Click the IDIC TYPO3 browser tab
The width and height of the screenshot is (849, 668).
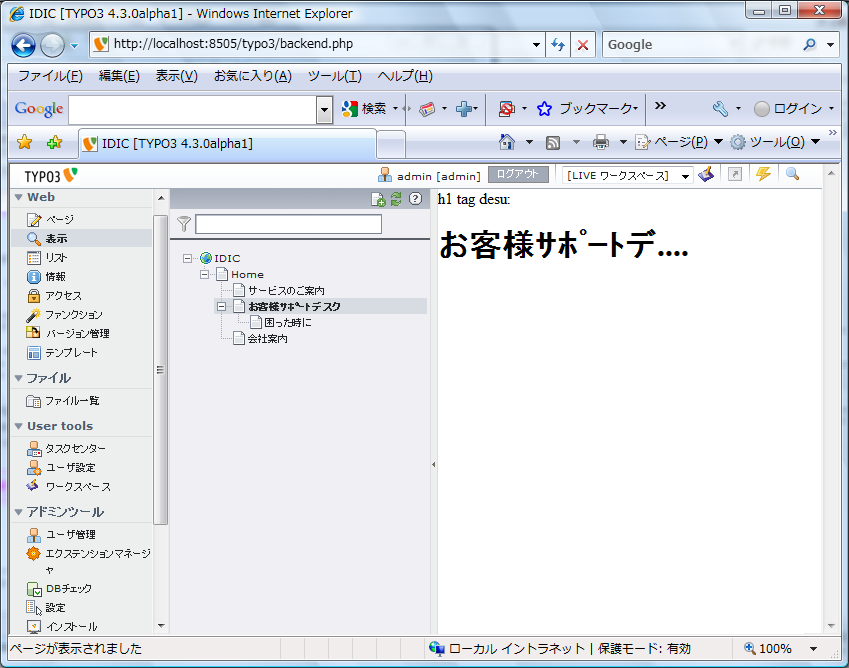(x=227, y=144)
